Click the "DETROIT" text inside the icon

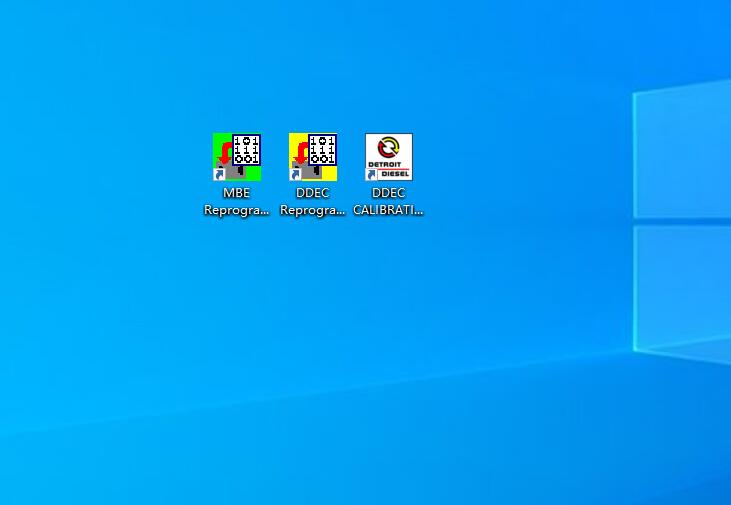click(x=384, y=164)
